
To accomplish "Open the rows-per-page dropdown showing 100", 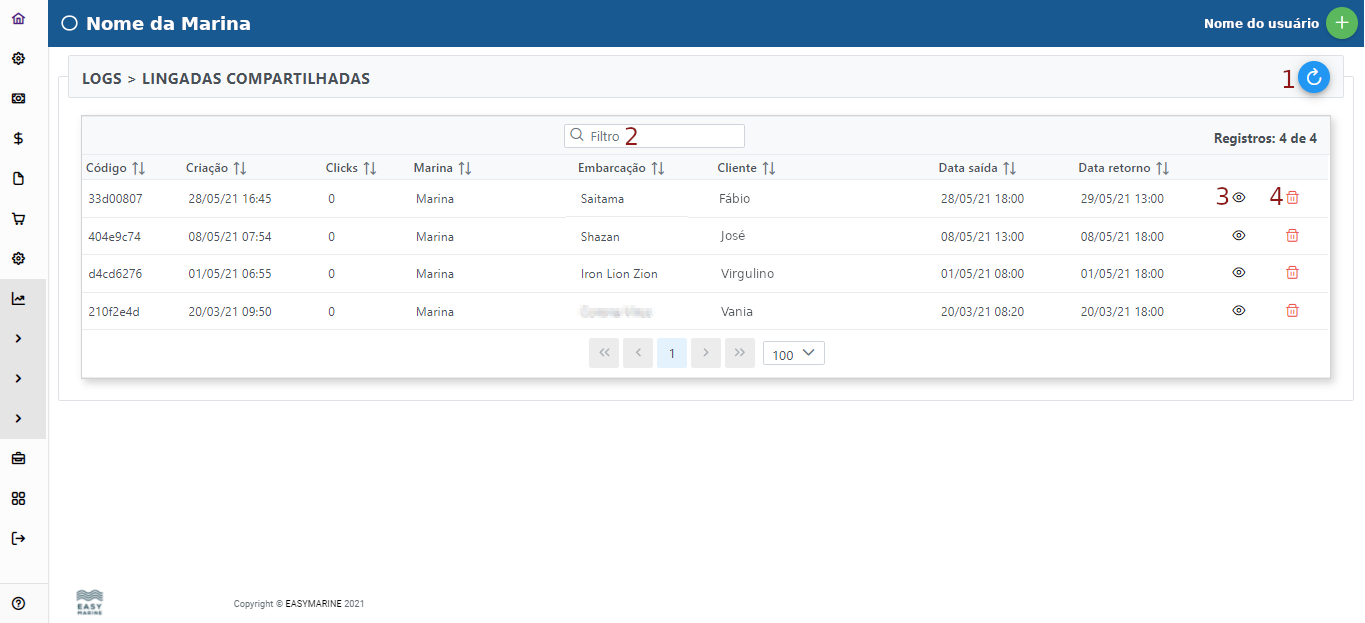I will (793, 354).
